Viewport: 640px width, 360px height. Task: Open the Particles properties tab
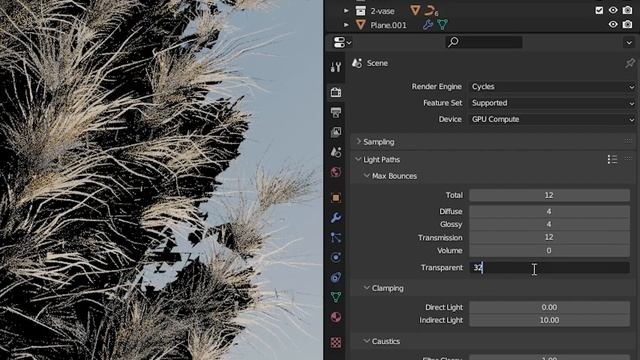tap(336, 238)
